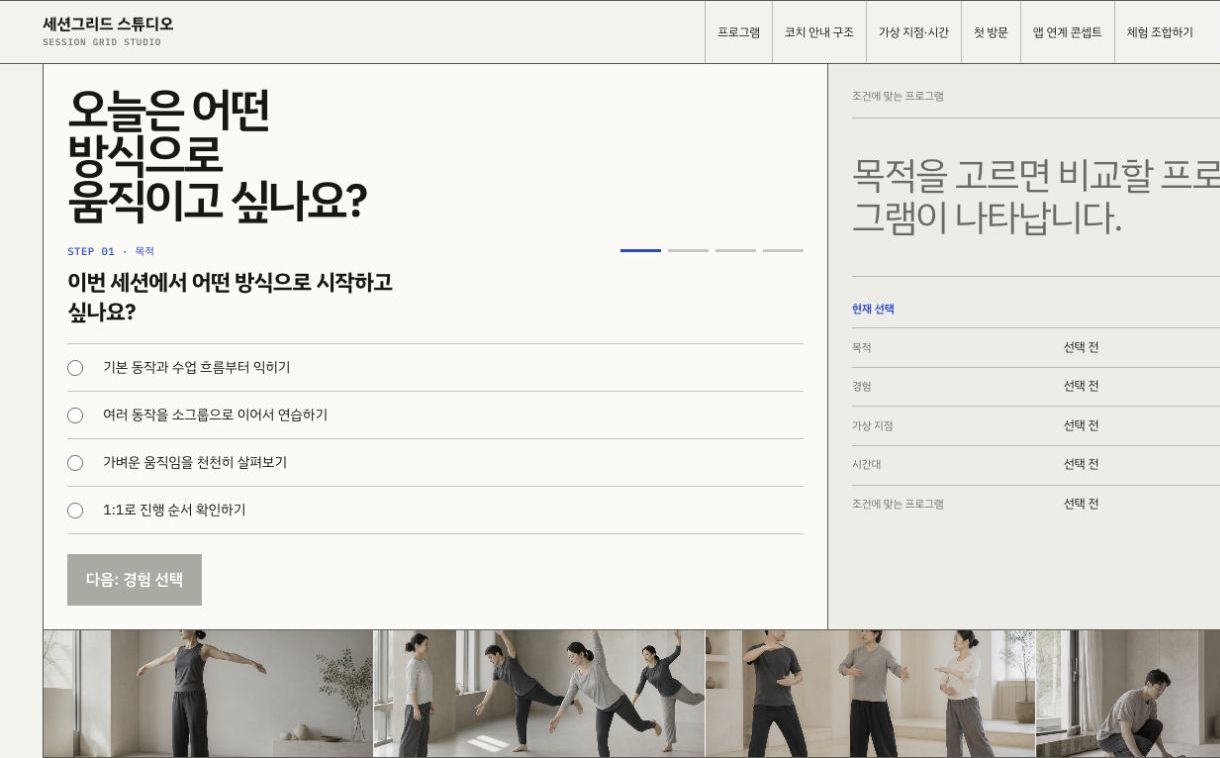Click 목적을 고르면 비교할 프로그램이 나타납니다 text
The height and width of the screenshot is (758, 1220).
tap(1036, 196)
